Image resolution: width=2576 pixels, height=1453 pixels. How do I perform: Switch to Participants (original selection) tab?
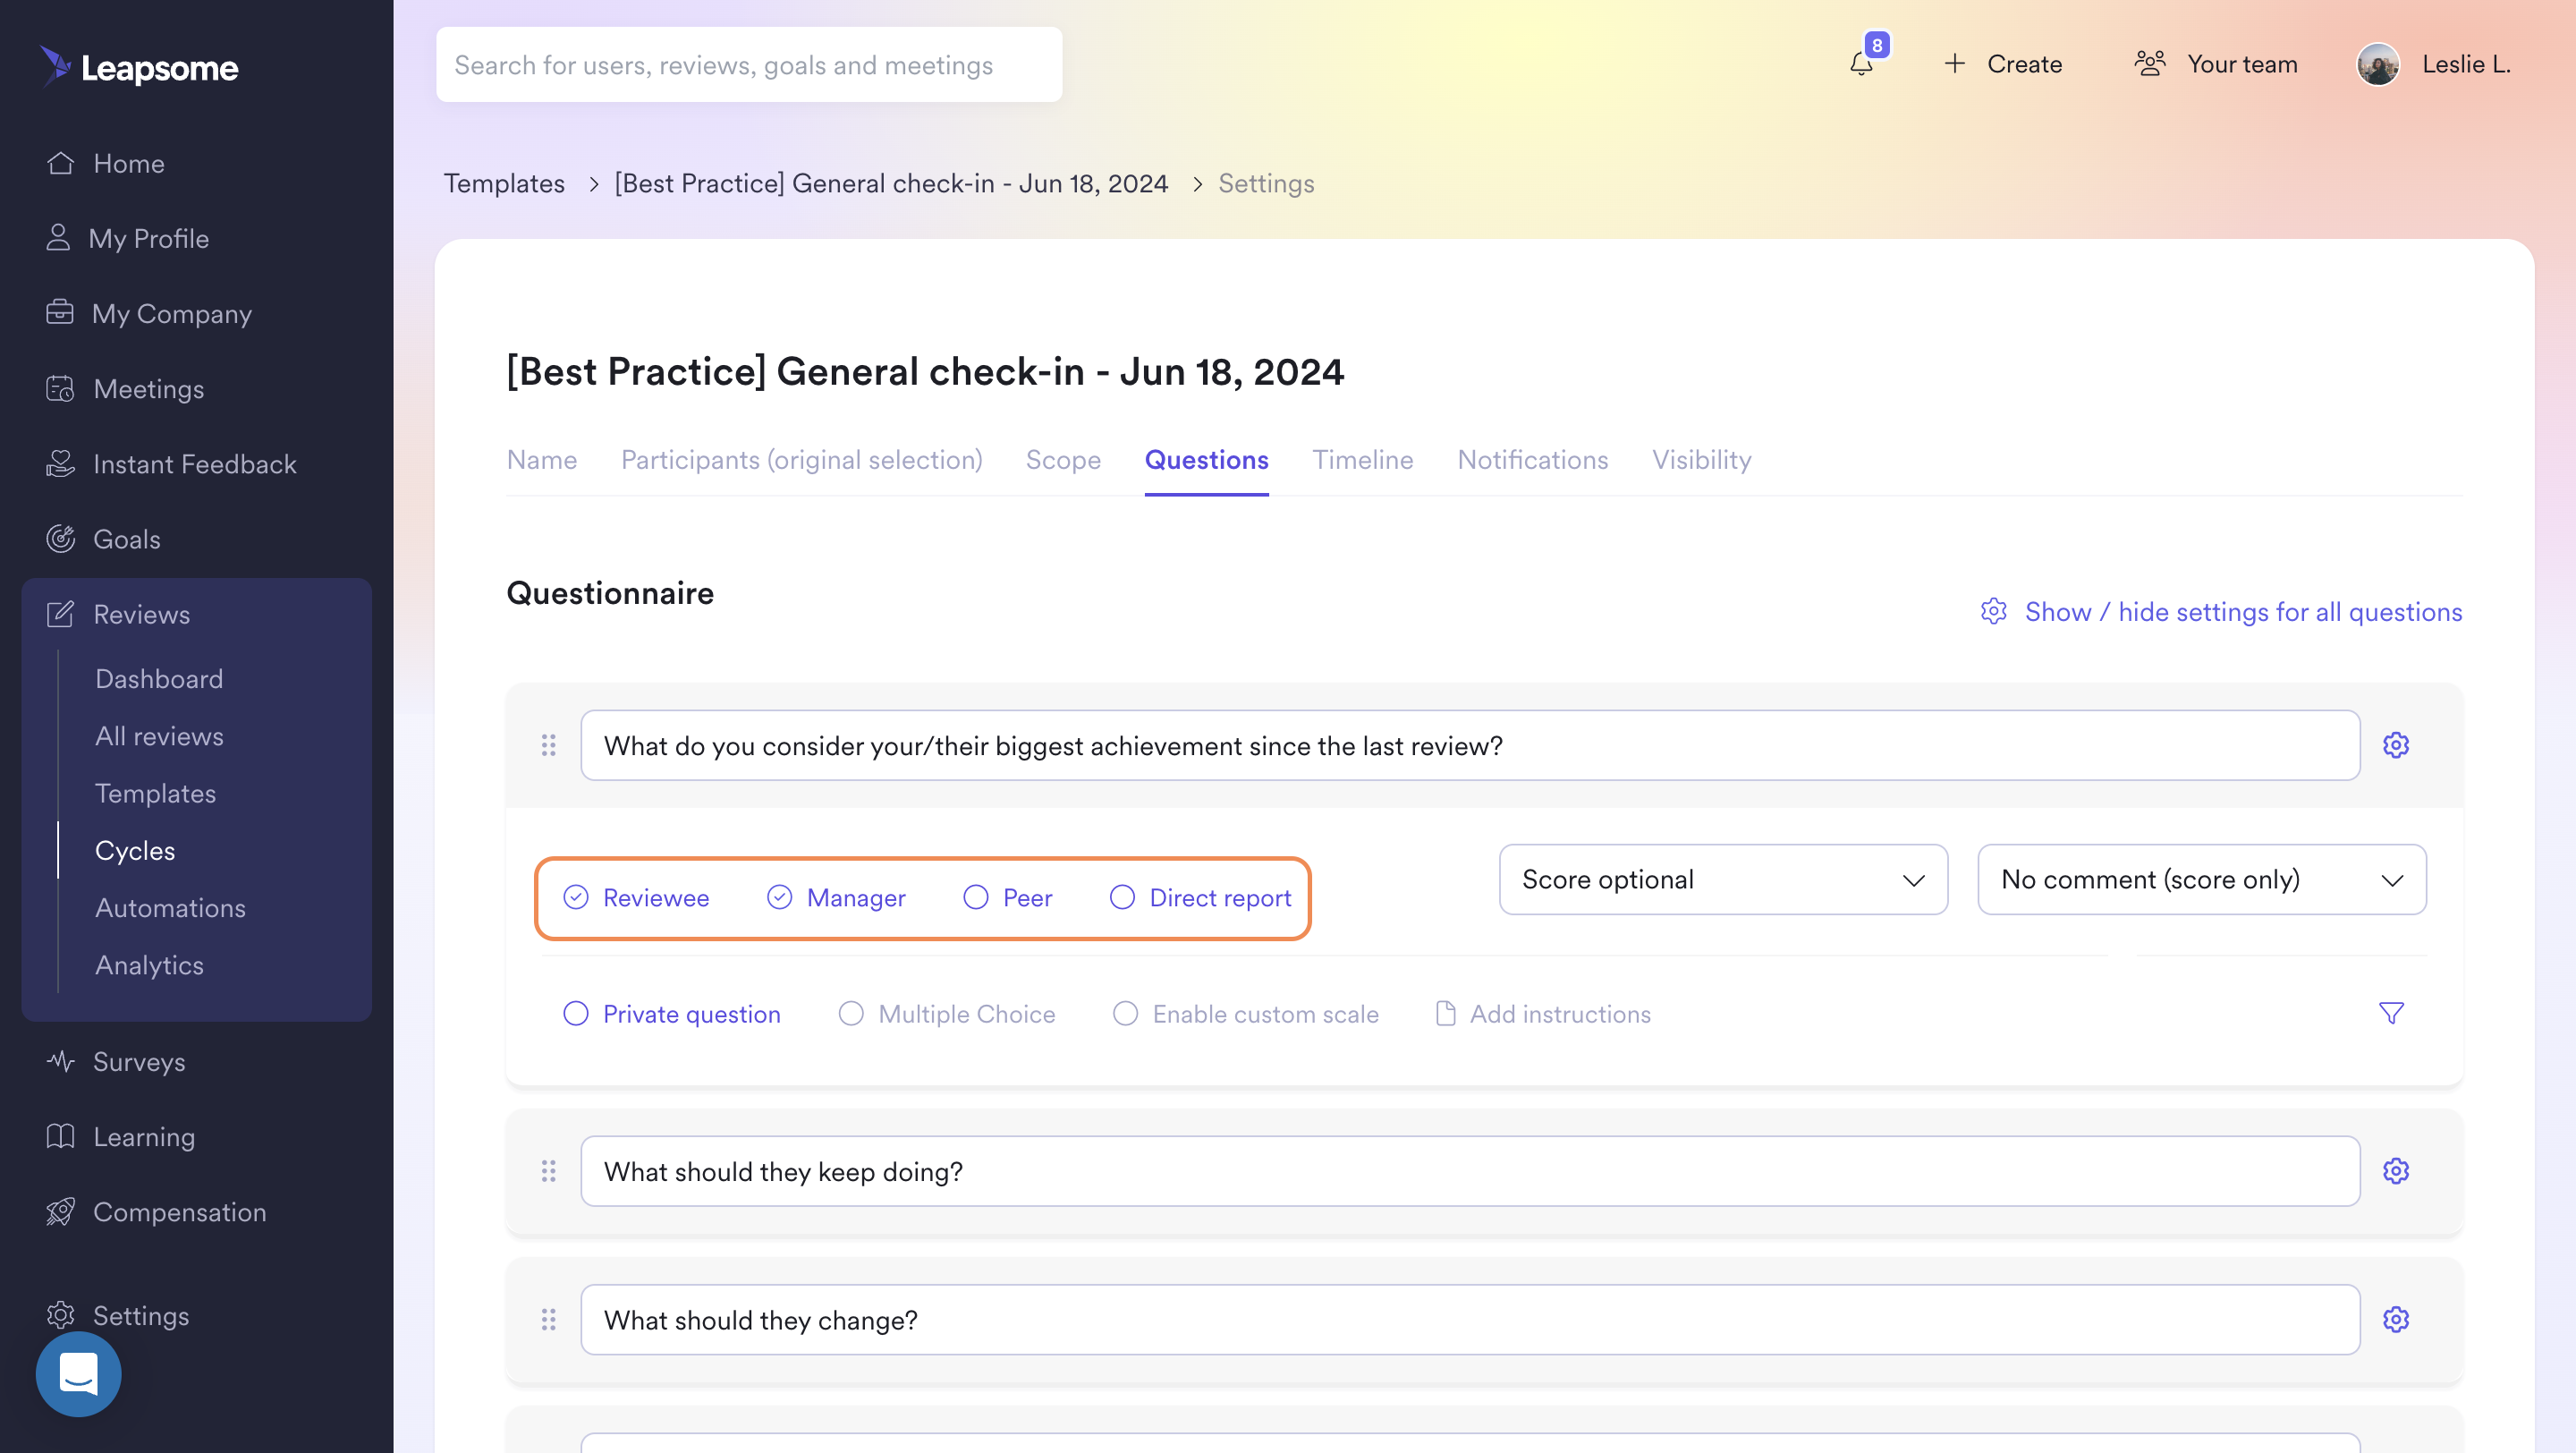pyautogui.click(x=801, y=459)
